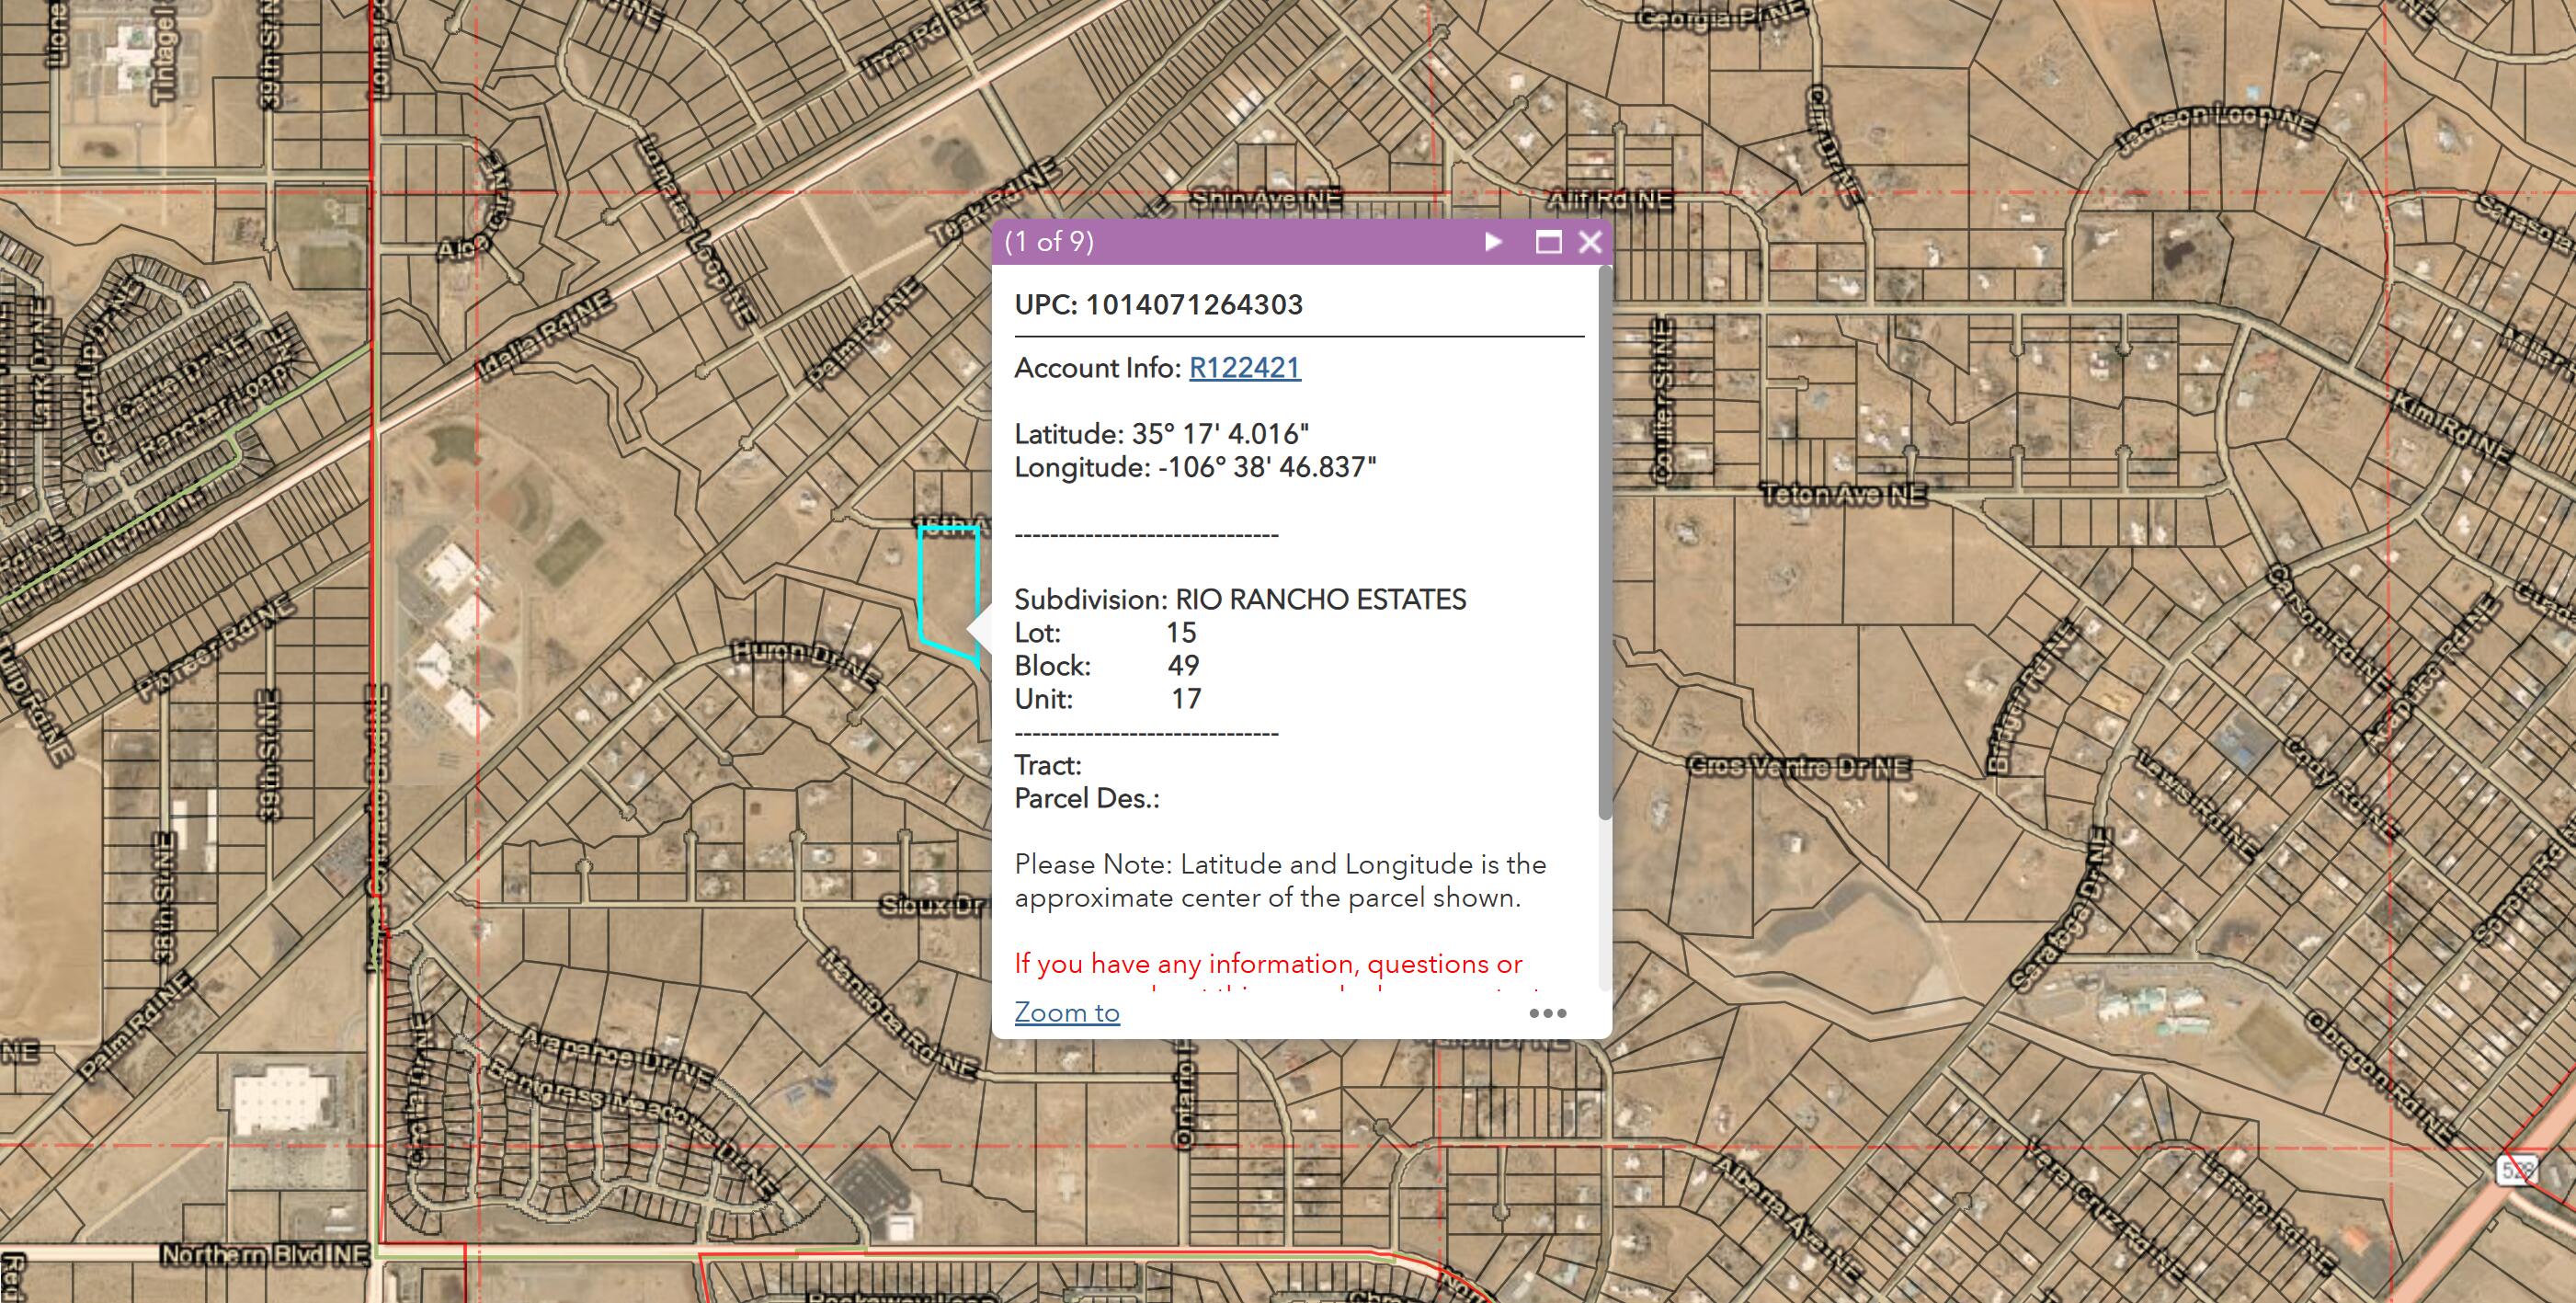Screen dimensions: 2576x1303
Task: Click the (1 of 9) counter text
Action: coord(1049,242)
